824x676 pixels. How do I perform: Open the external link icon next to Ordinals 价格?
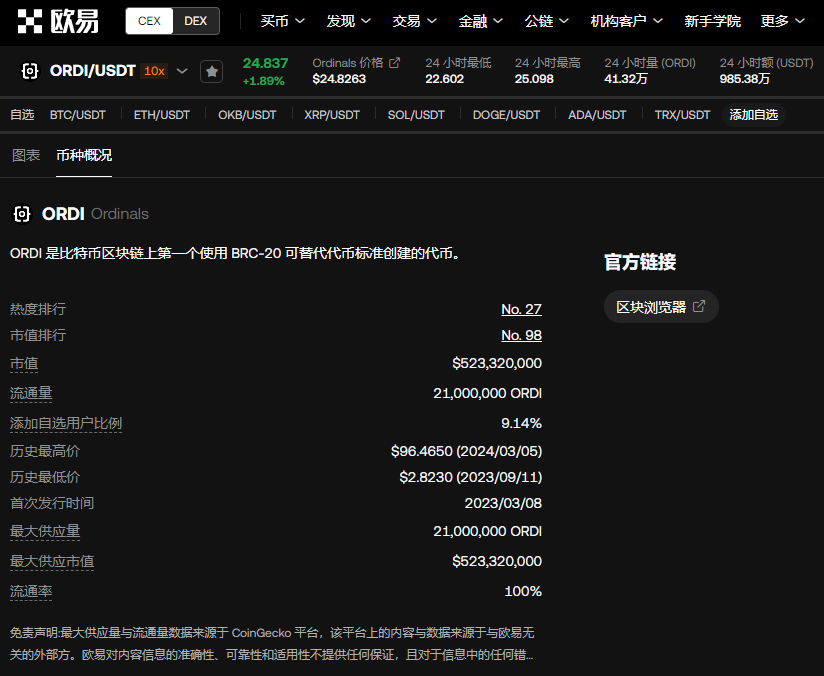[395, 63]
